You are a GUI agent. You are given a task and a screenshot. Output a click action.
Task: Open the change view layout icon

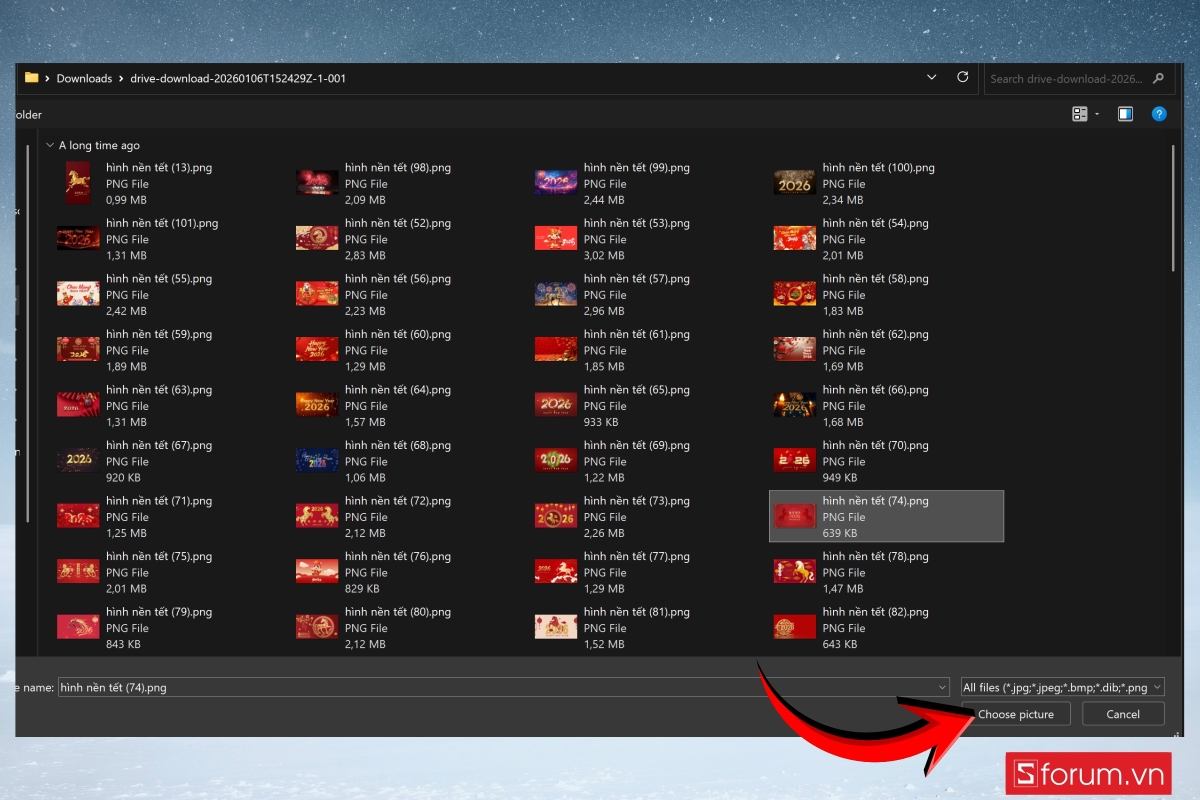pyautogui.click(x=1079, y=114)
